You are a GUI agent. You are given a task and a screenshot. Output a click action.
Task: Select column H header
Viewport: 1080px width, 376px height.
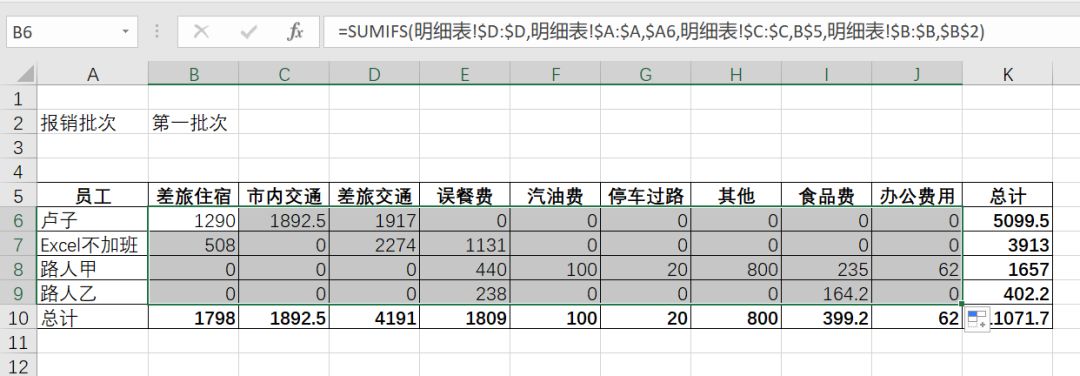[x=736, y=75]
